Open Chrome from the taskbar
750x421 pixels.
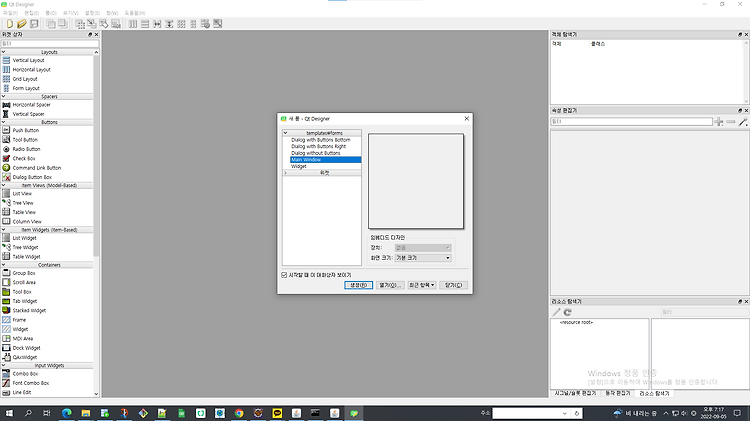(239, 413)
